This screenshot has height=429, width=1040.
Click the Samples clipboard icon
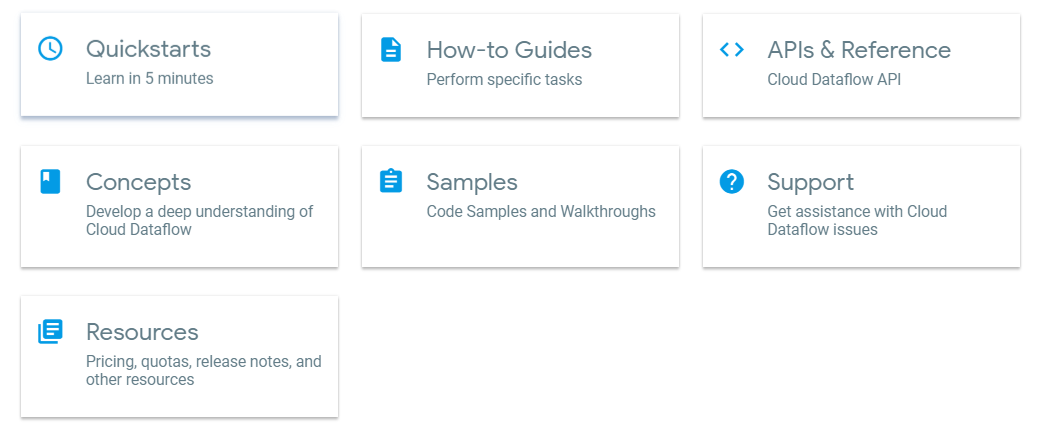coord(391,181)
